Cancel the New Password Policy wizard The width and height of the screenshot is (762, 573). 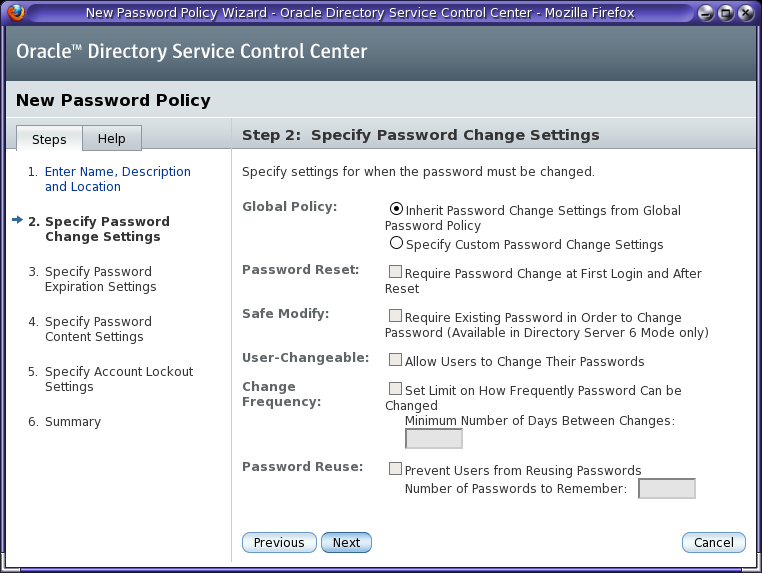click(714, 543)
